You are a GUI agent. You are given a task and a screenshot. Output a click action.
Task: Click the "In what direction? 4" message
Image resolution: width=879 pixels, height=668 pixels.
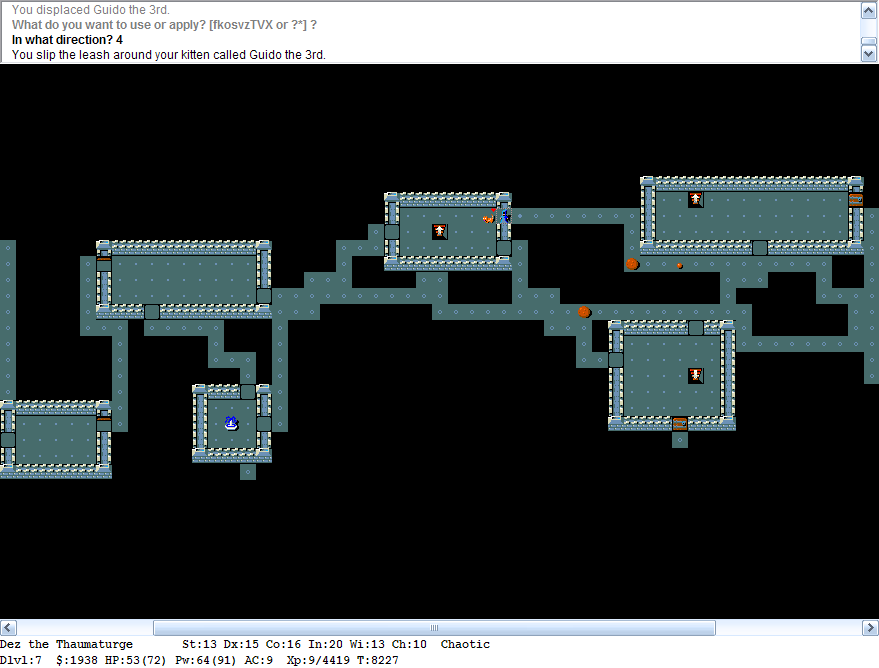67,40
